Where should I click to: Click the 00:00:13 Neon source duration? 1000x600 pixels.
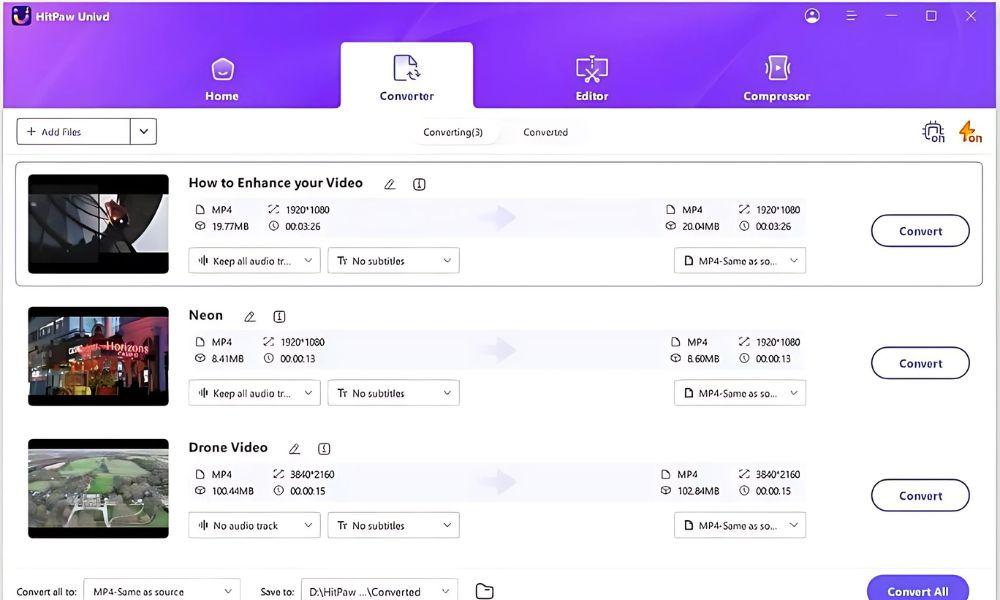click(x=298, y=358)
